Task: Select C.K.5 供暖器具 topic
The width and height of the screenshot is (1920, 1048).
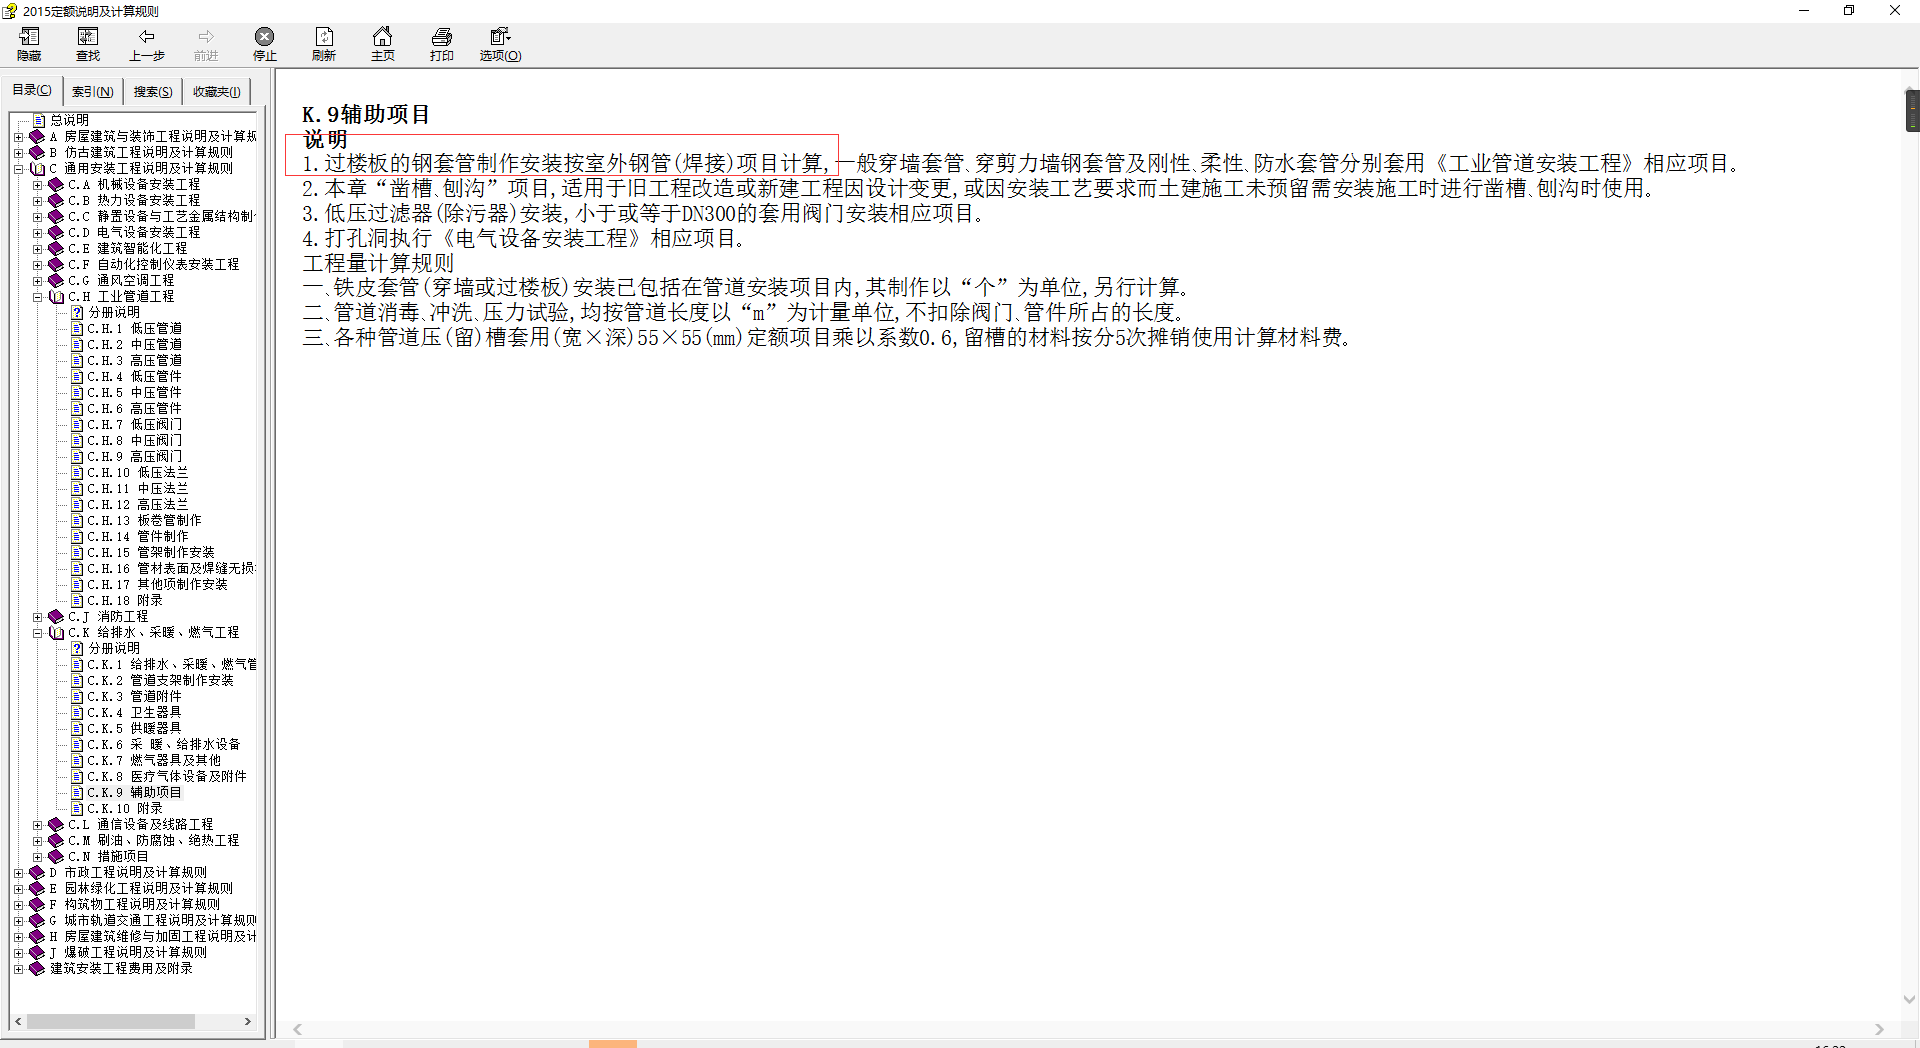Action: pyautogui.click(x=134, y=728)
